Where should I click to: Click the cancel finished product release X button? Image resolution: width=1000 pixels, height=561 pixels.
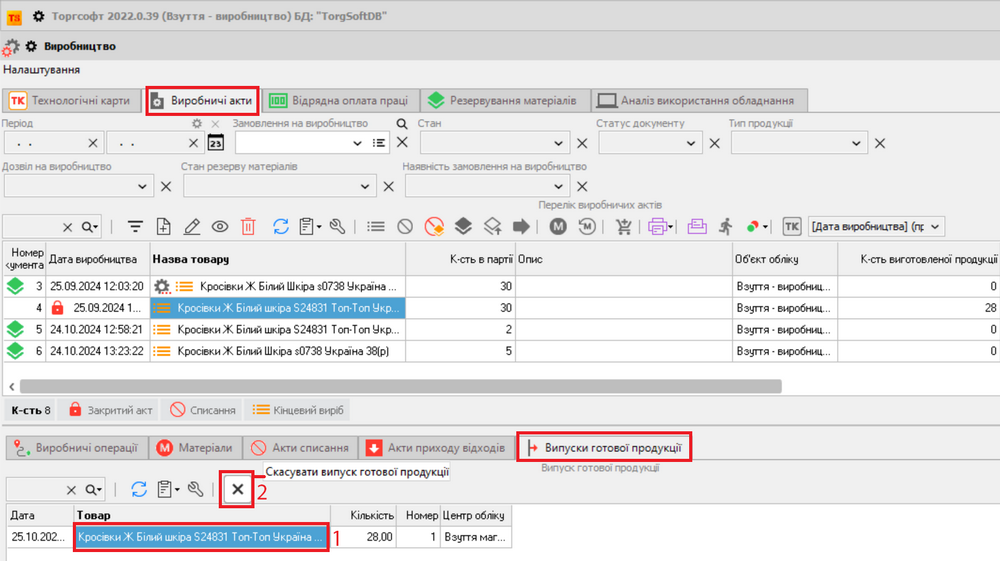tap(237, 489)
